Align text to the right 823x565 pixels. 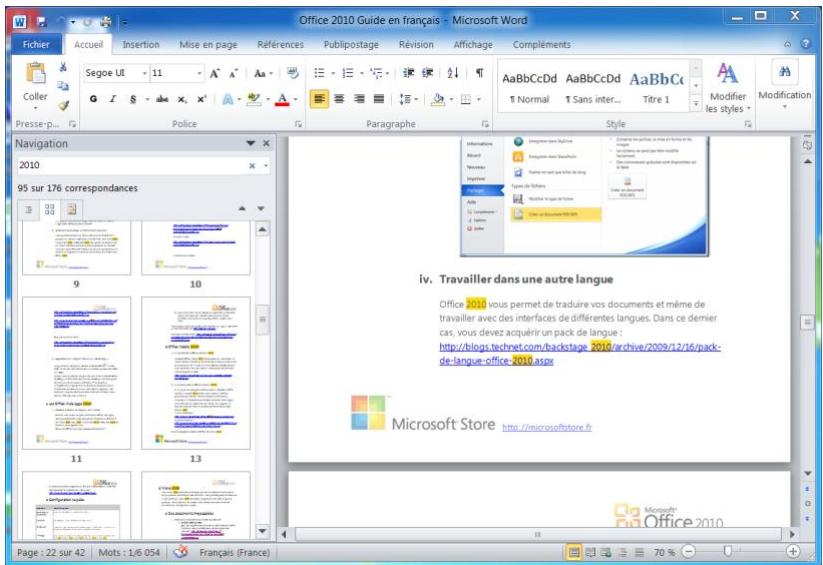coord(359,99)
